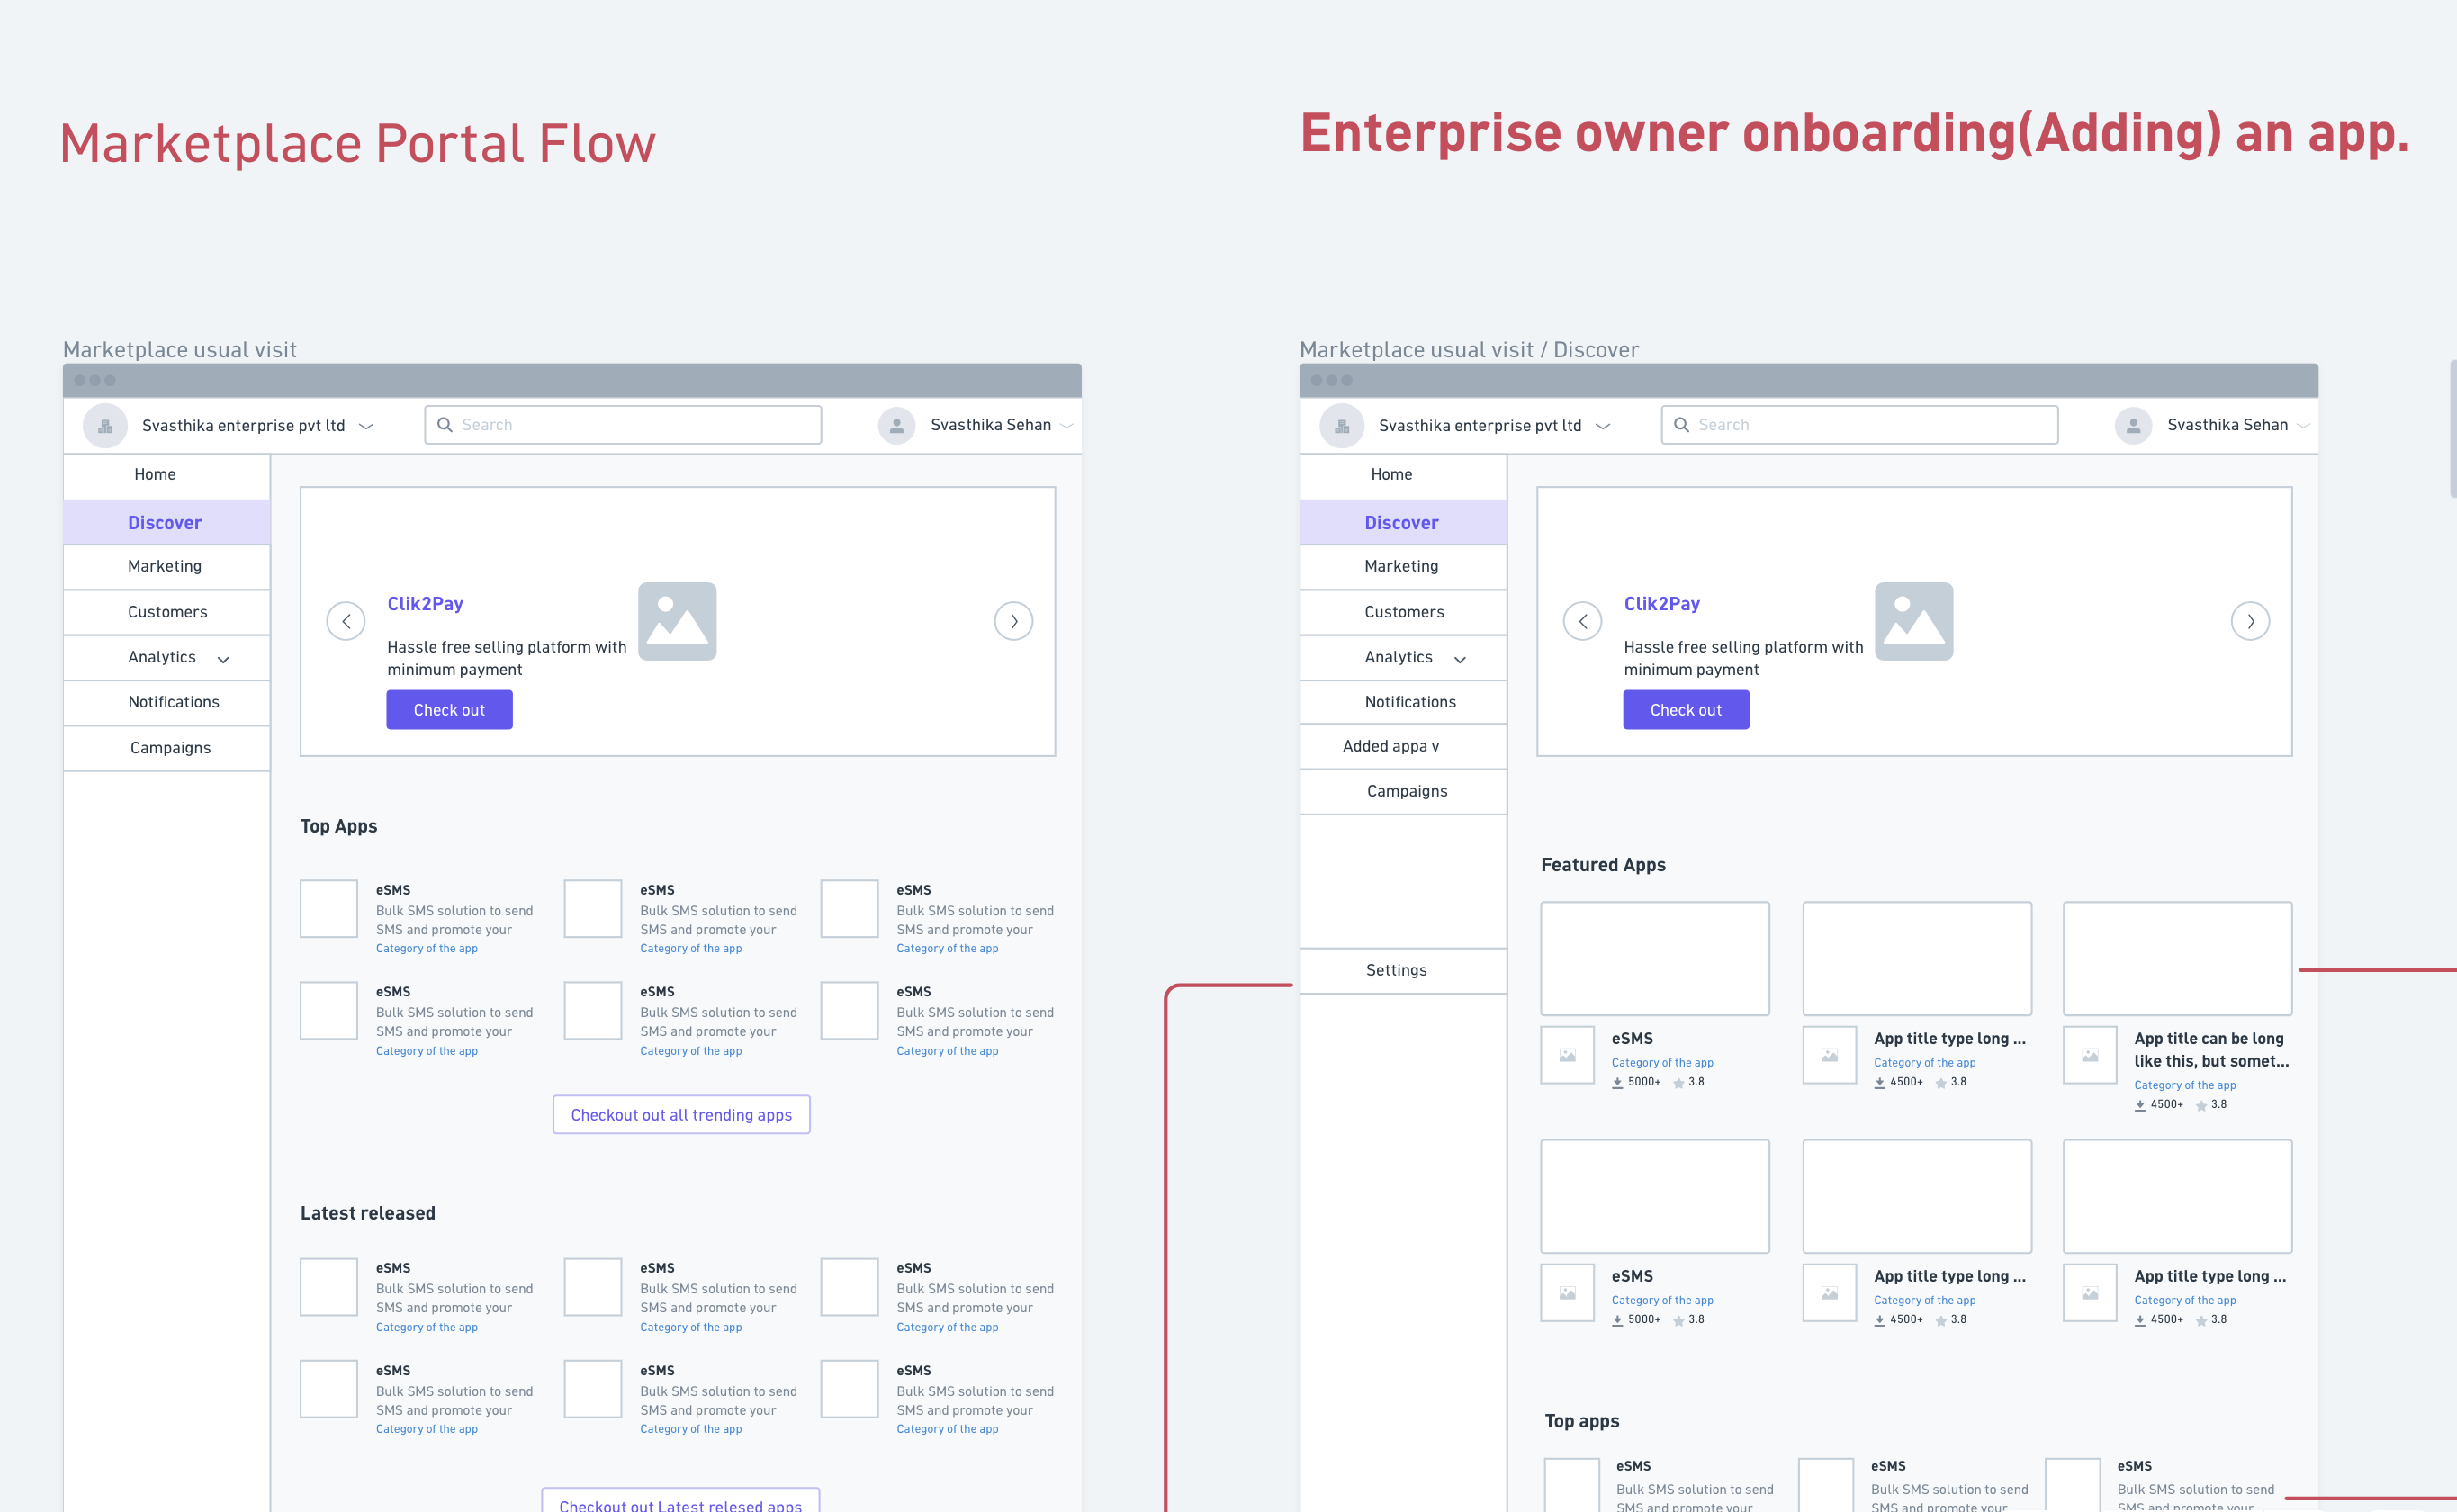Go to next banner slide in left window
This screenshot has height=1512, width=2457.
pyautogui.click(x=1014, y=621)
